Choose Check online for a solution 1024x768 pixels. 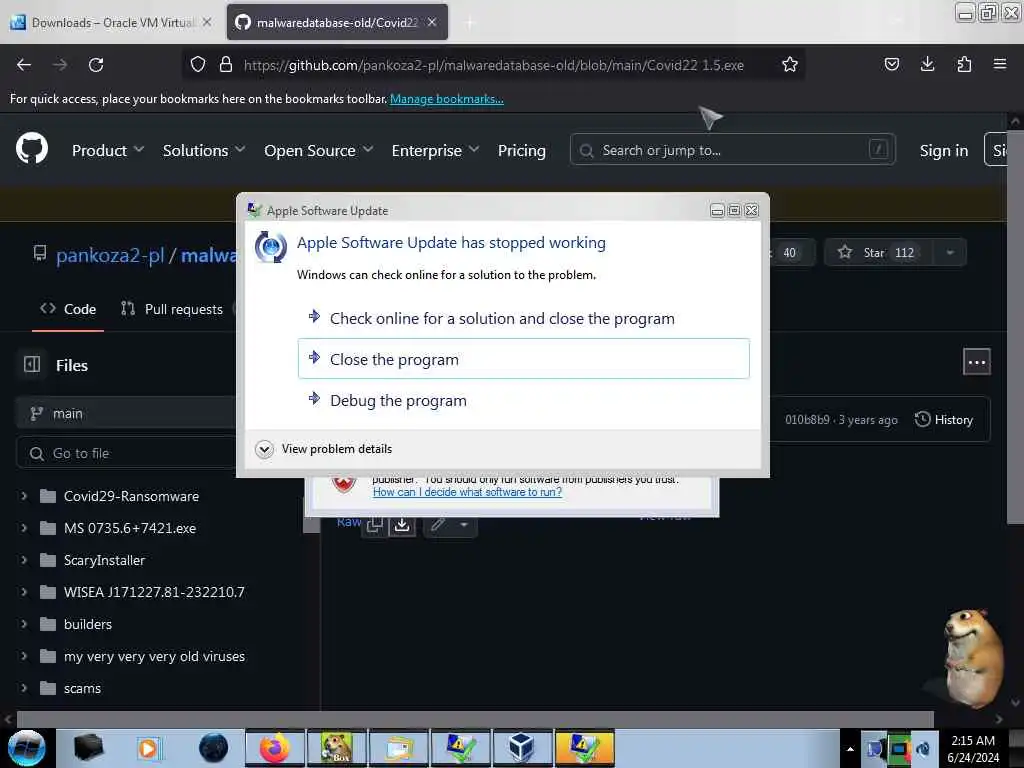[x=523, y=318]
